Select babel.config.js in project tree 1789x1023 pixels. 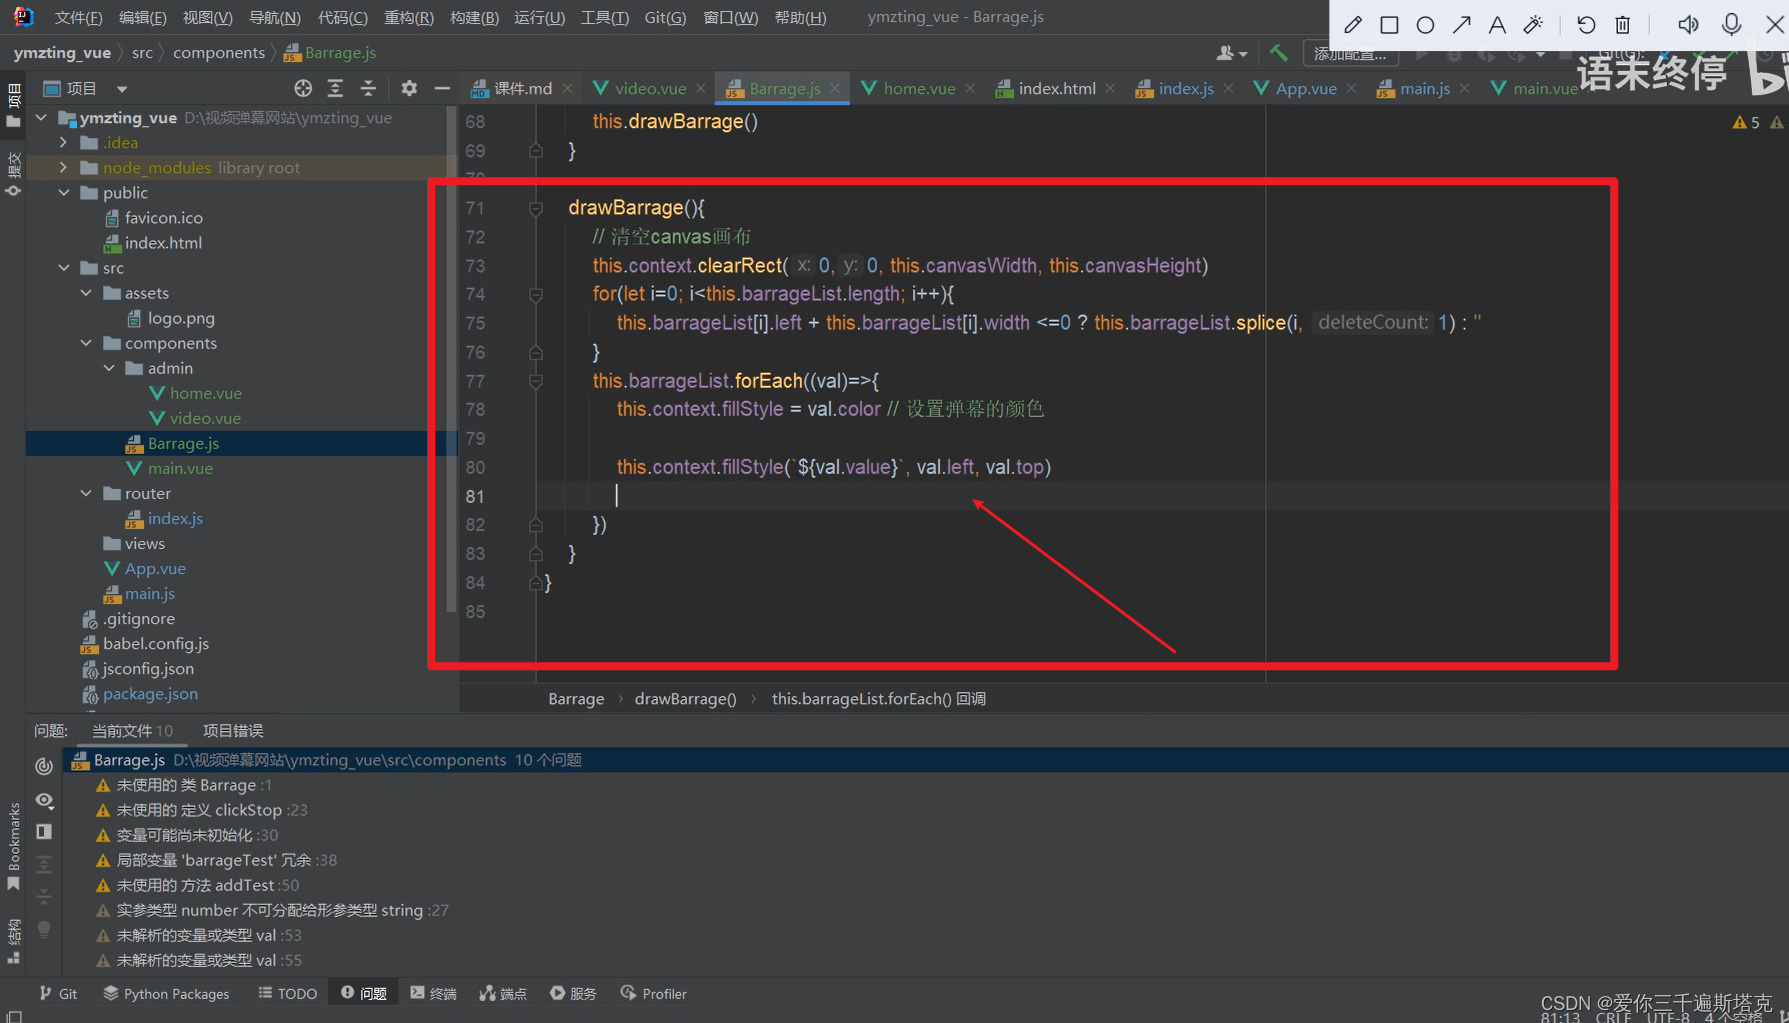[x=155, y=644]
